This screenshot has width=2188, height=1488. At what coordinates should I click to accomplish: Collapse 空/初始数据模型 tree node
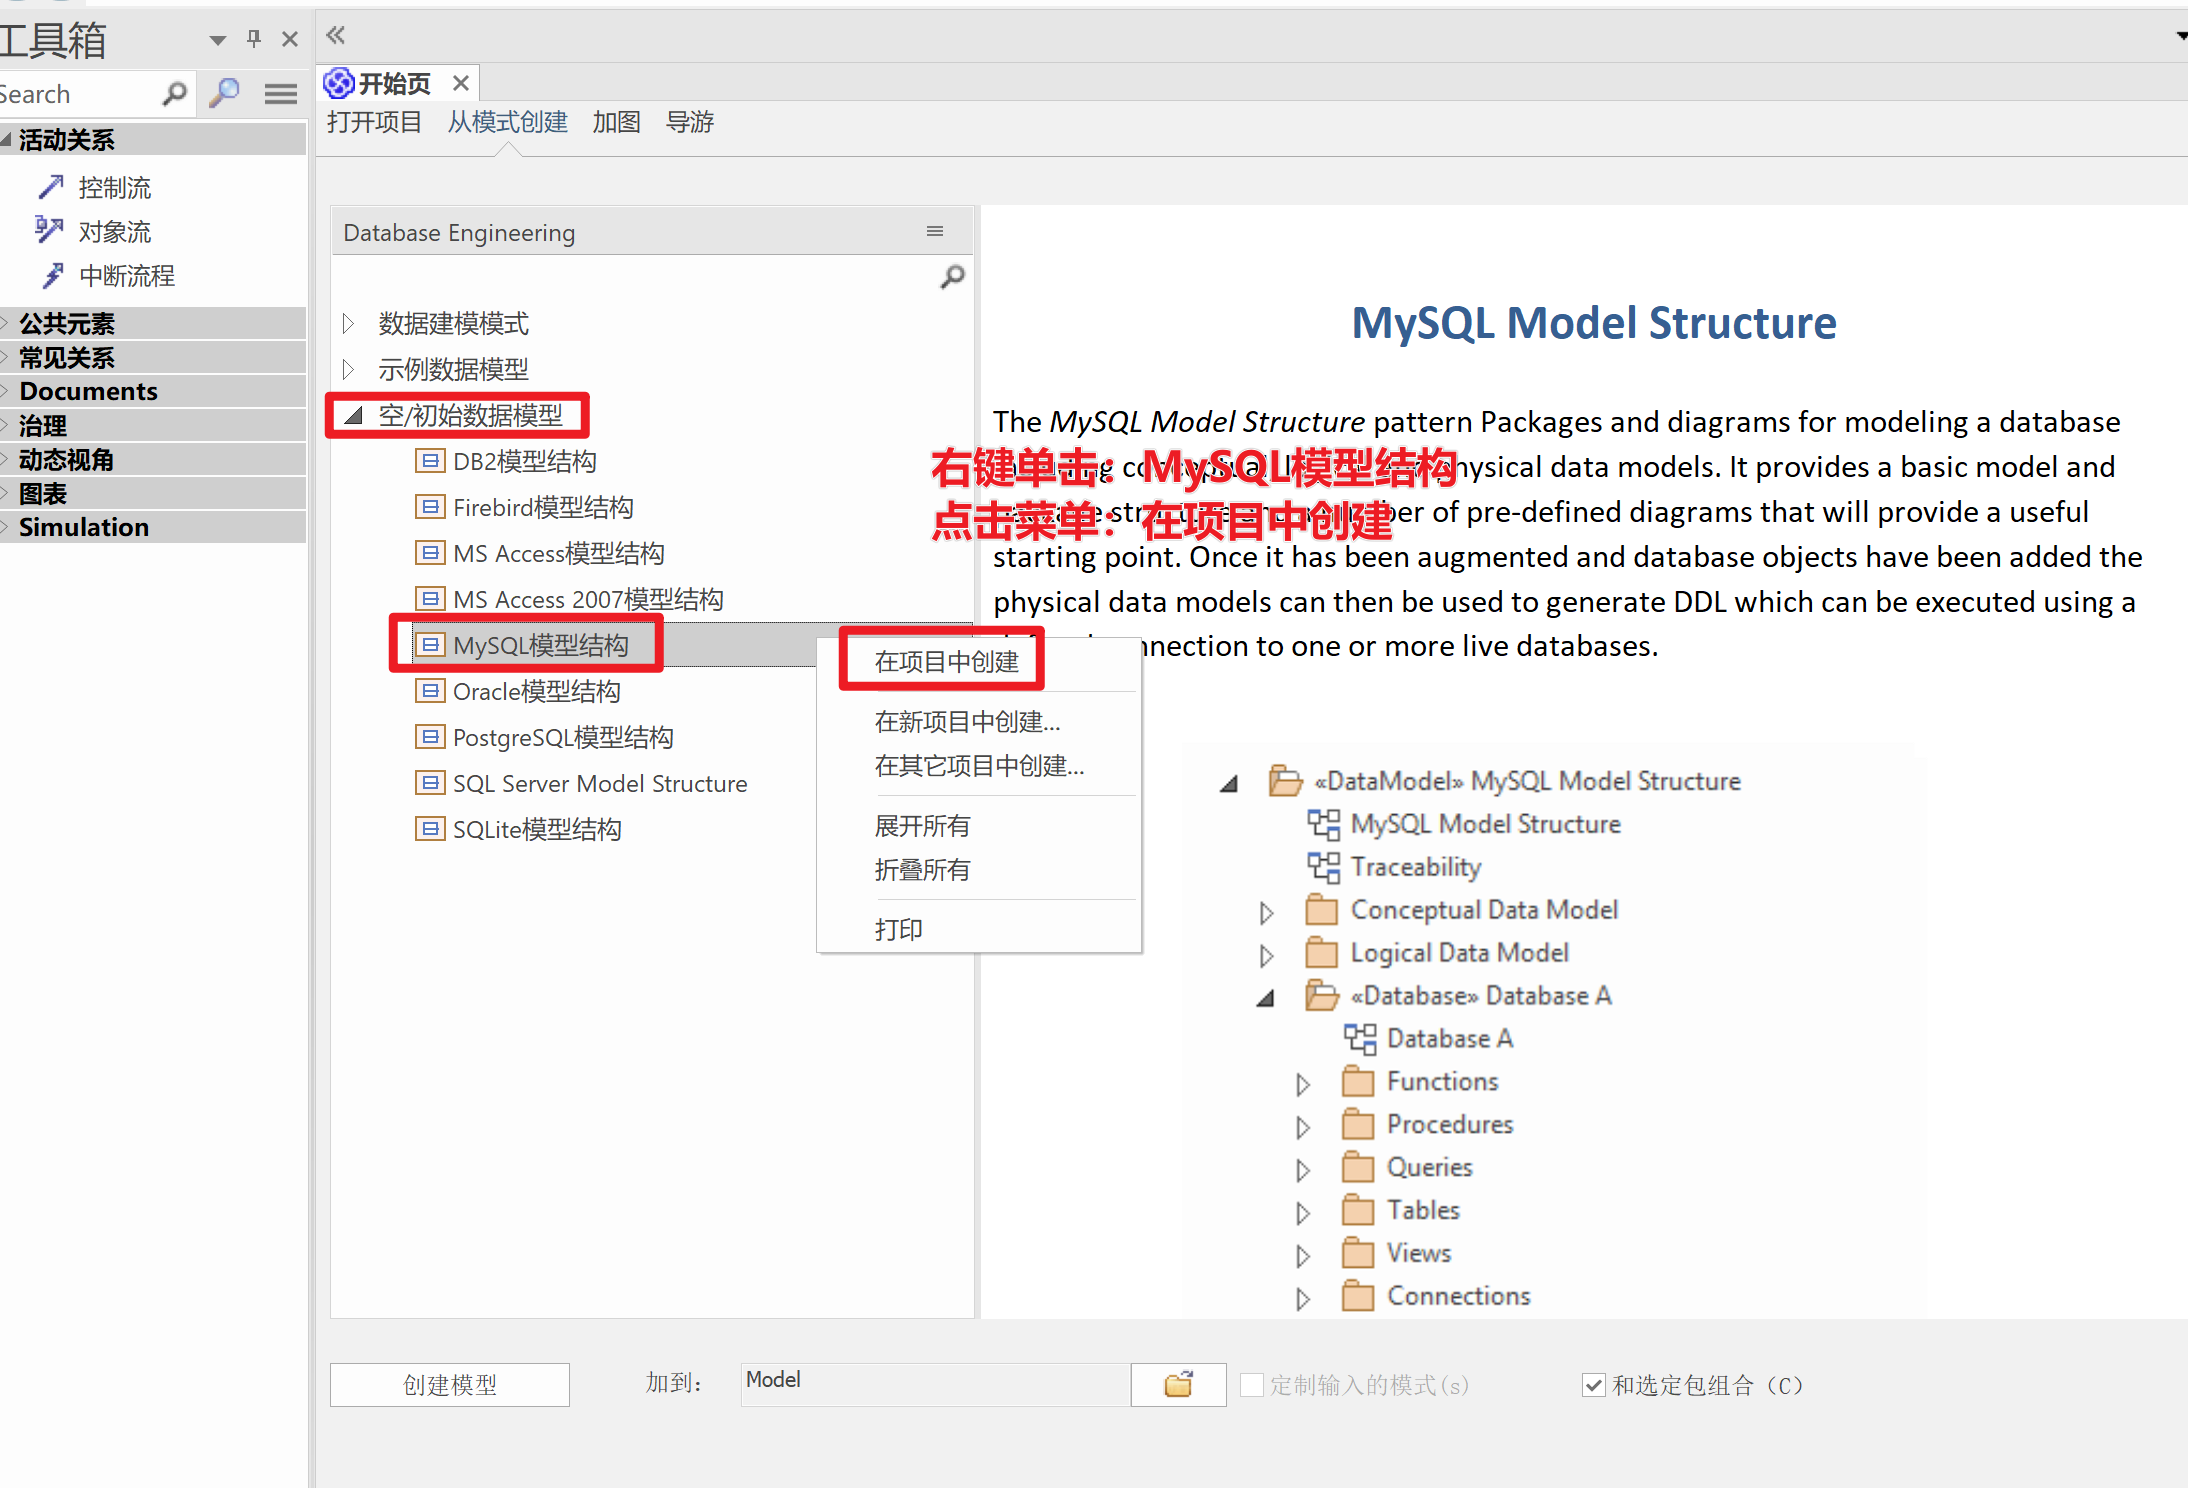[x=353, y=415]
